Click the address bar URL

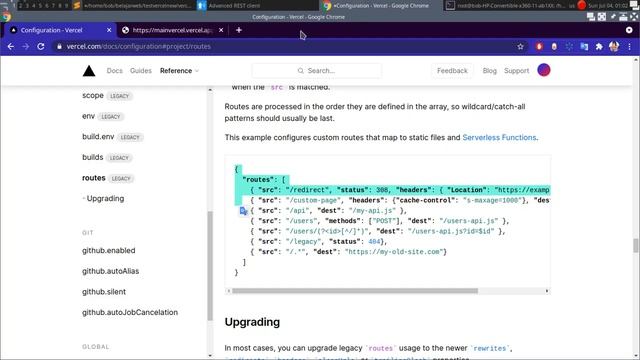point(139,47)
